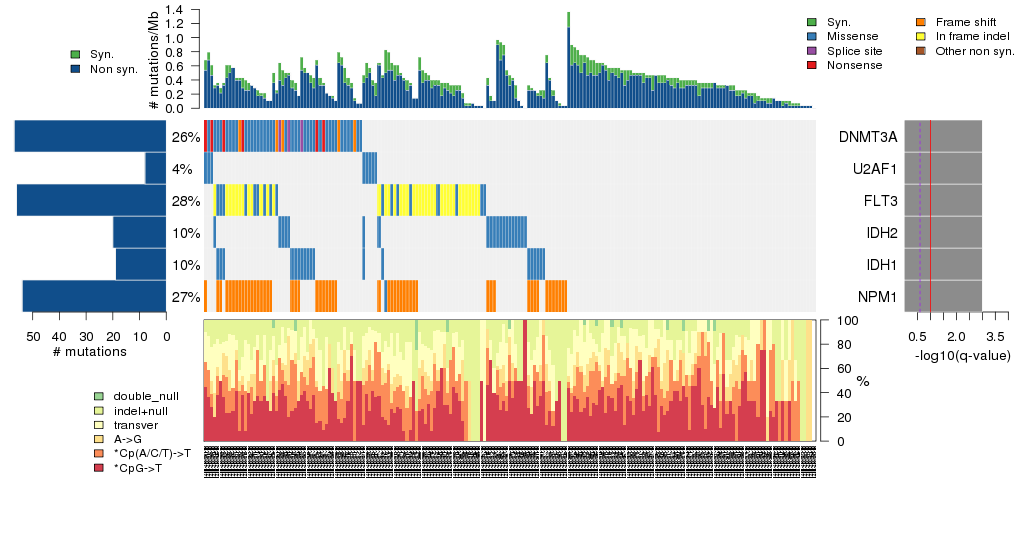The width and height of the screenshot is (1020, 552).
Task: Select the Splice site purple legend swatch
Action: coord(812,50)
